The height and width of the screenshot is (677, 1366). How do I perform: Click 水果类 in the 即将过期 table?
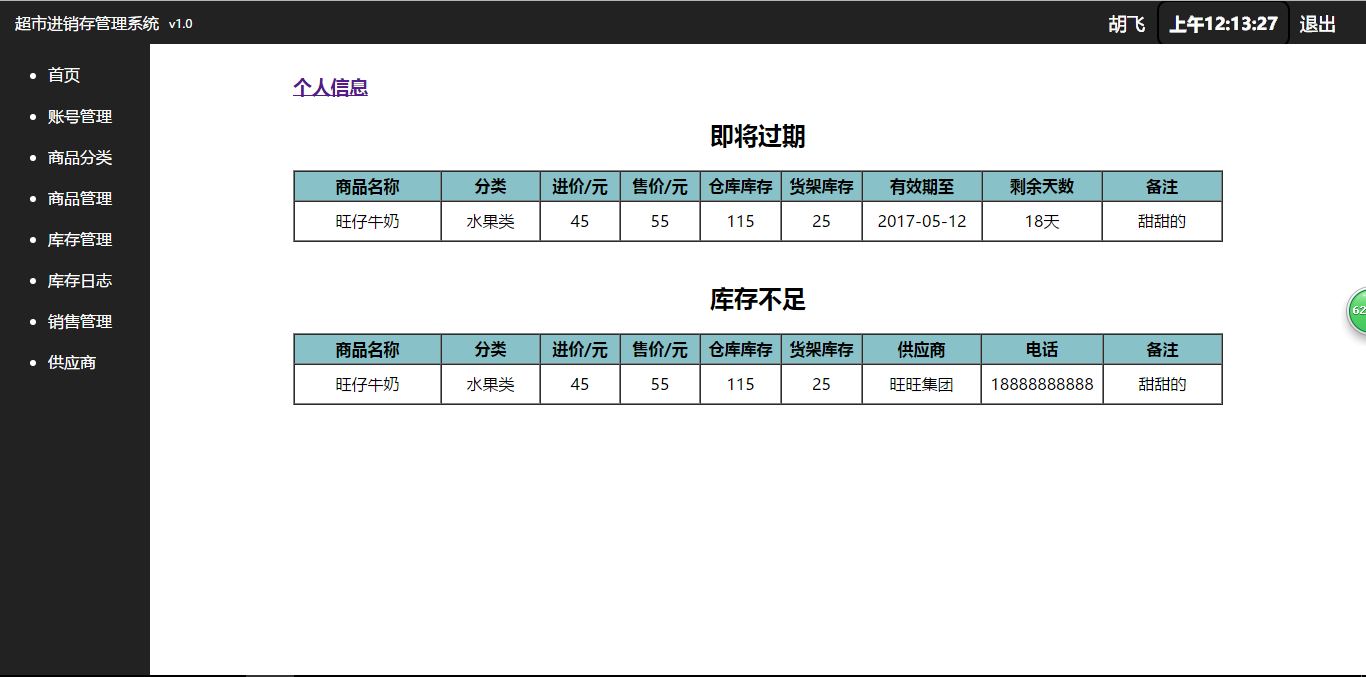(x=490, y=221)
